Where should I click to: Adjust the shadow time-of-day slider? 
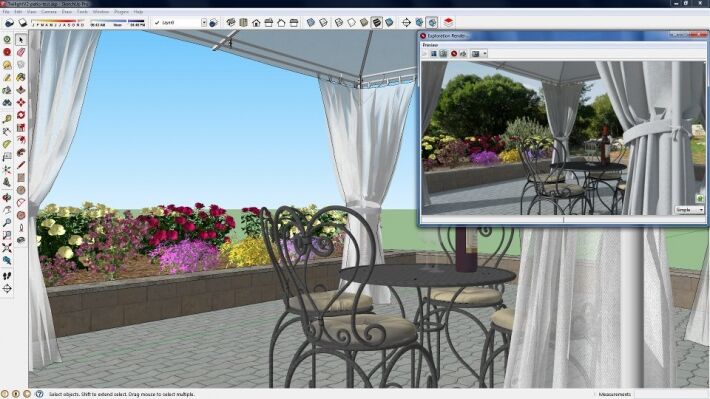point(118,22)
